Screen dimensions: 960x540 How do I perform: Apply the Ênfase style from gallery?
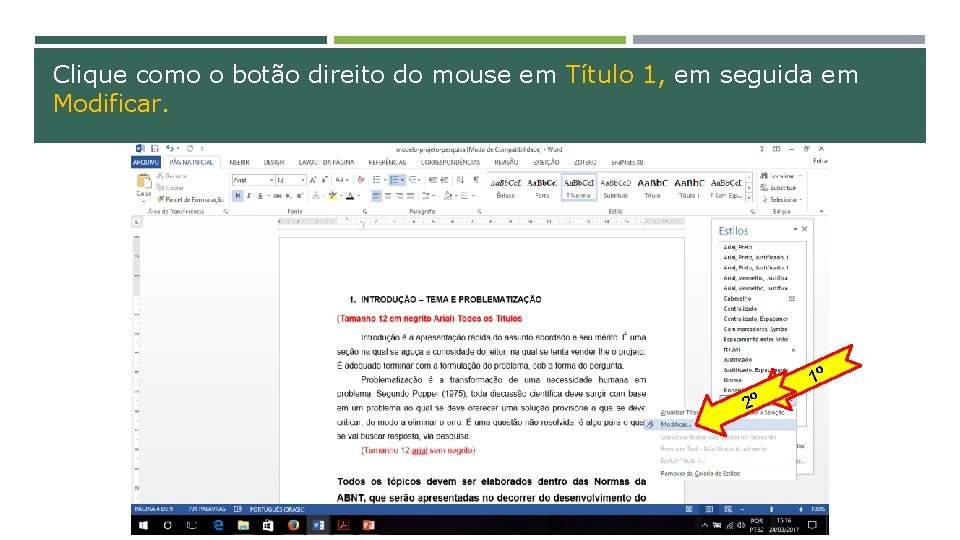click(506, 188)
